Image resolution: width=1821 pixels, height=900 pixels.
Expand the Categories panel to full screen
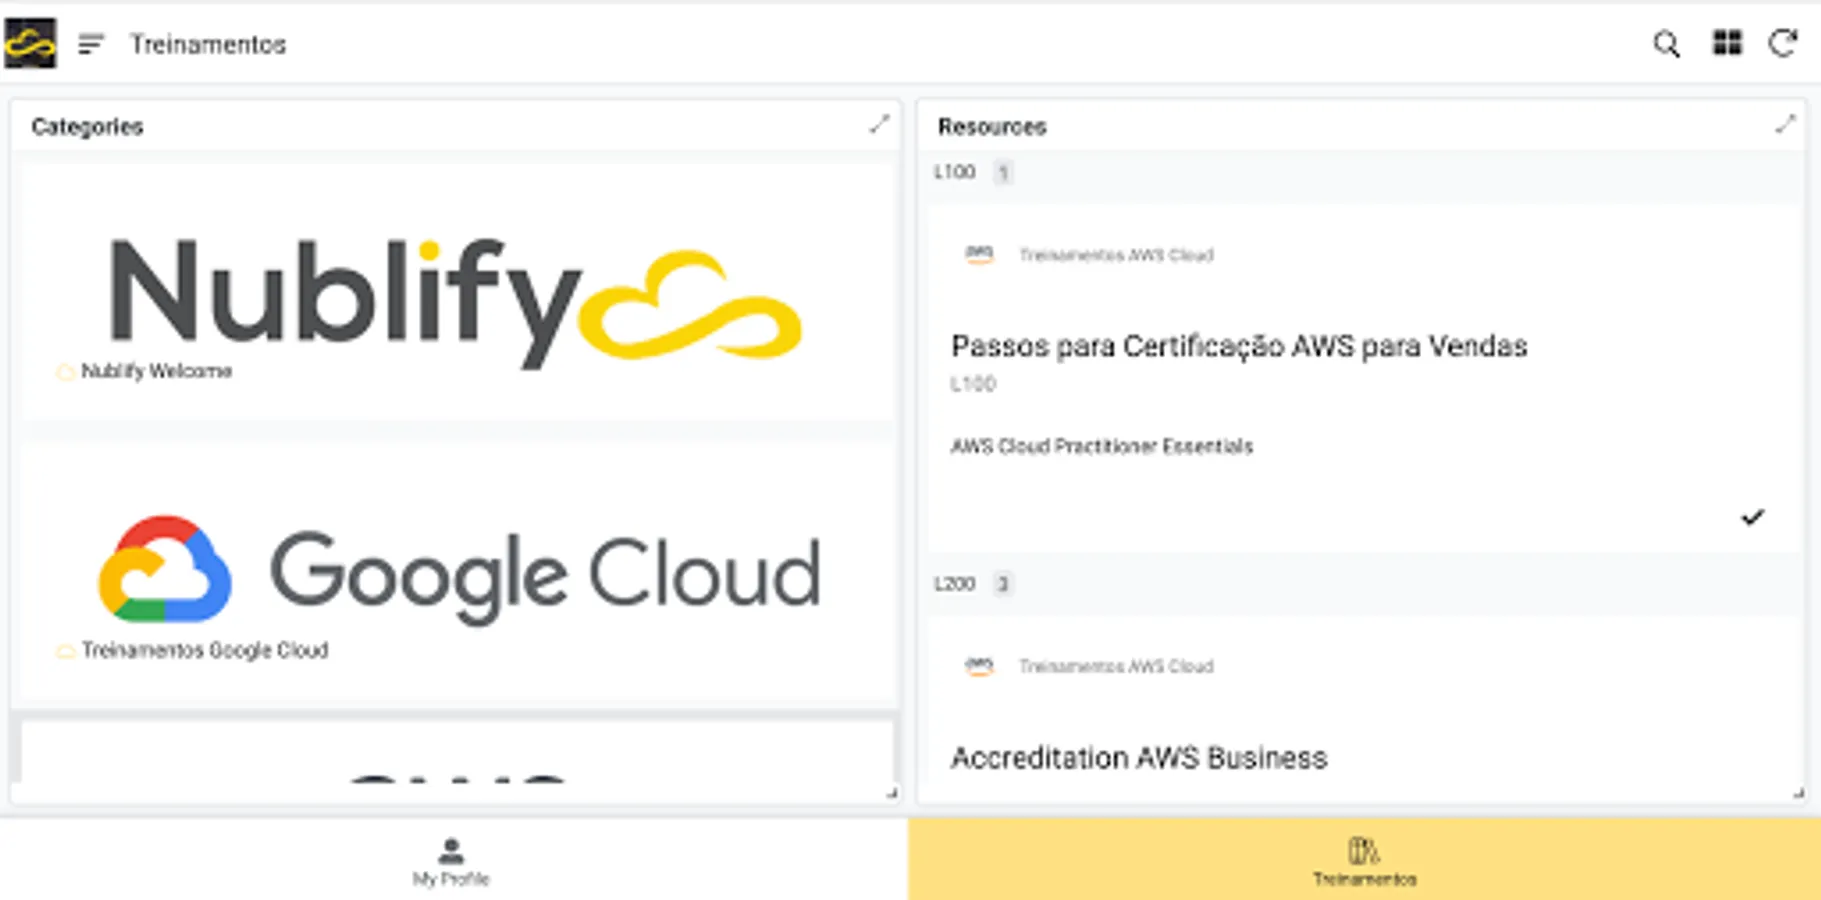tap(879, 125)
